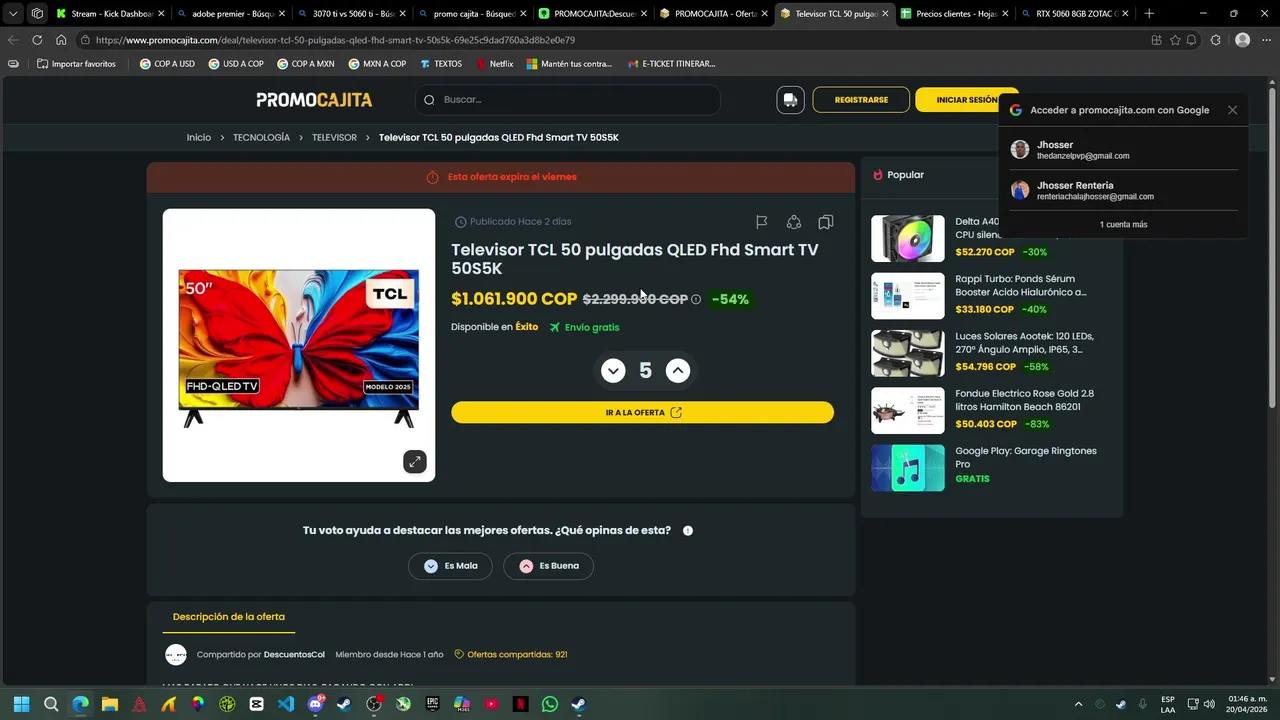Open the Descripción de la oferta tab

[229, 617]
